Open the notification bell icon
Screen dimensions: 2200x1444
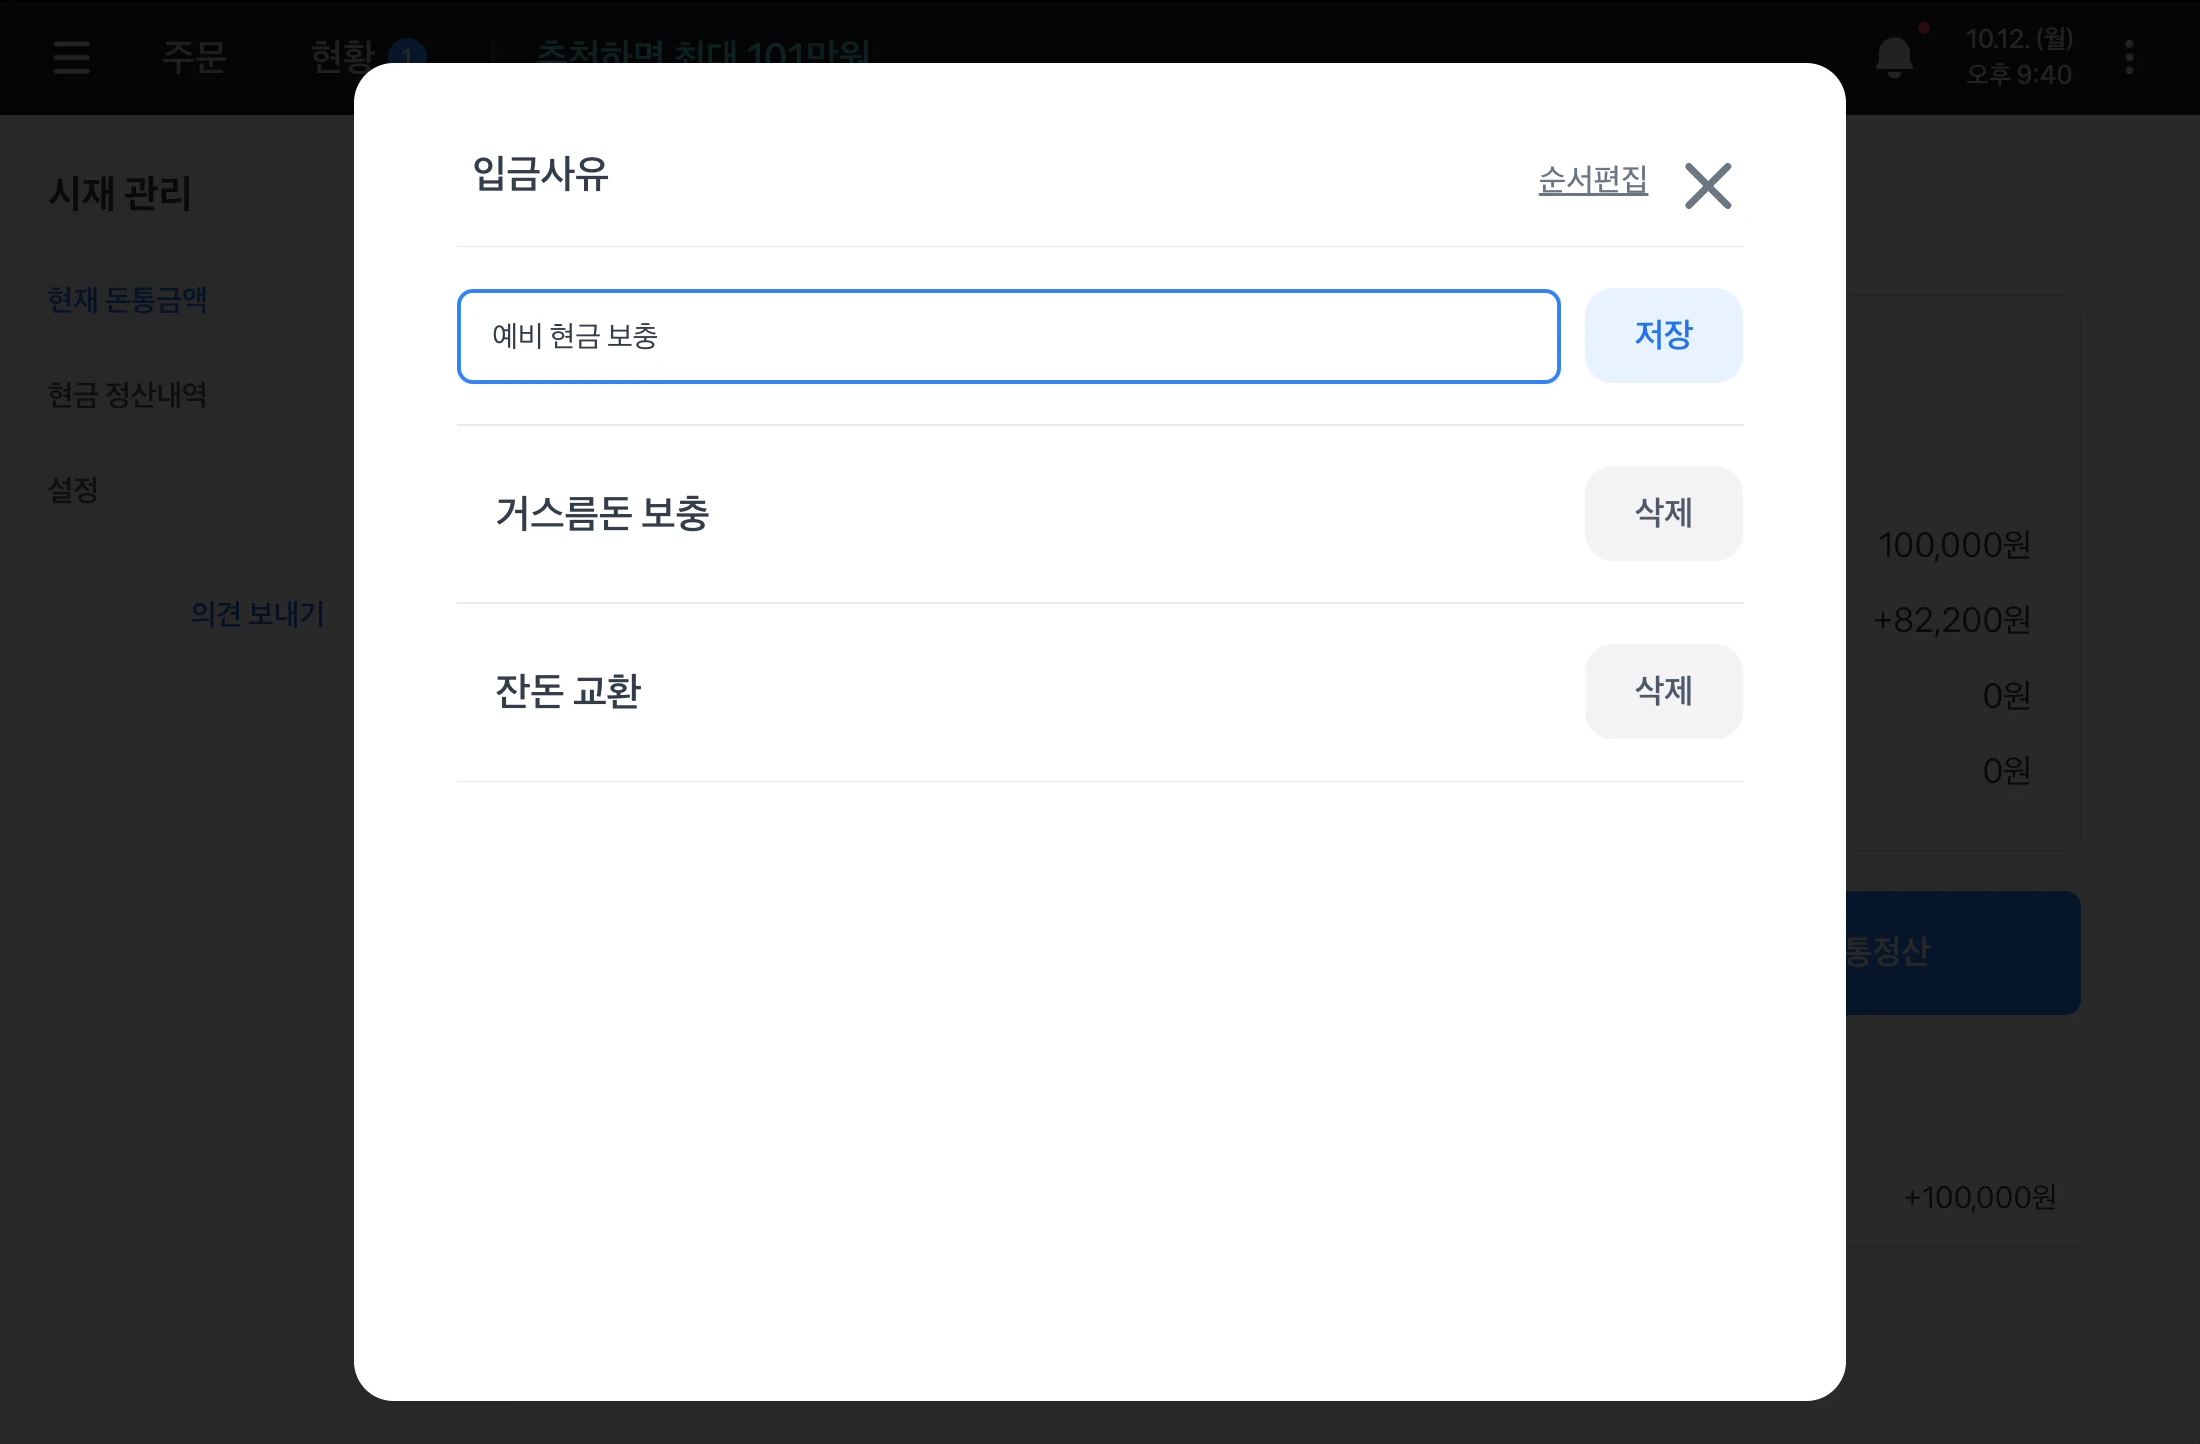tap(1894, 57)
